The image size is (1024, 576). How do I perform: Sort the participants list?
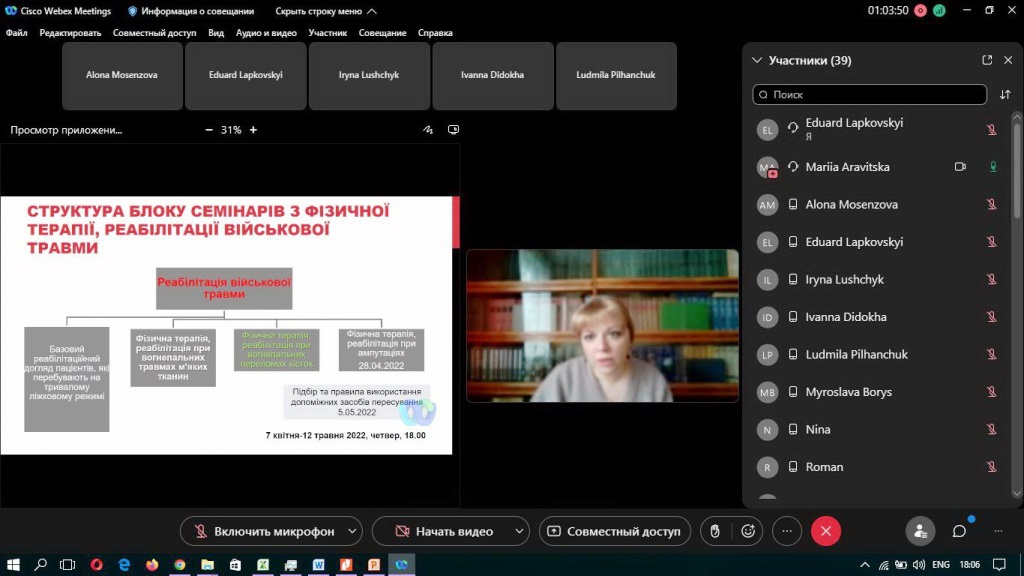pos(1005,95)
